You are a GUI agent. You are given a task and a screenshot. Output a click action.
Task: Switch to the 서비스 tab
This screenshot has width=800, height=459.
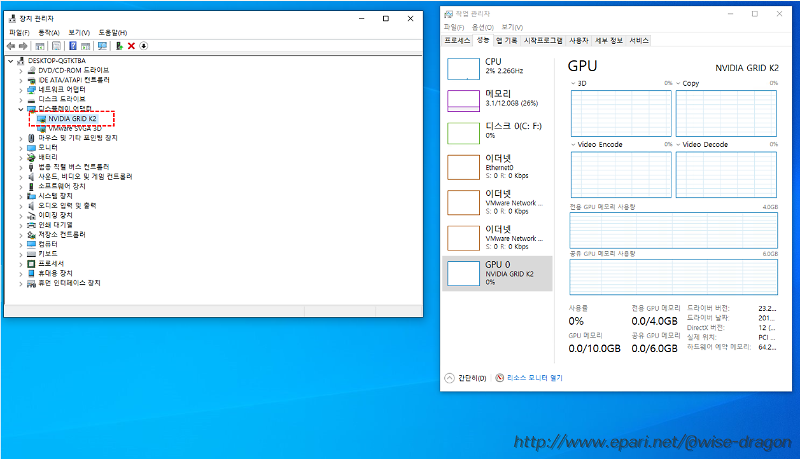639,41
